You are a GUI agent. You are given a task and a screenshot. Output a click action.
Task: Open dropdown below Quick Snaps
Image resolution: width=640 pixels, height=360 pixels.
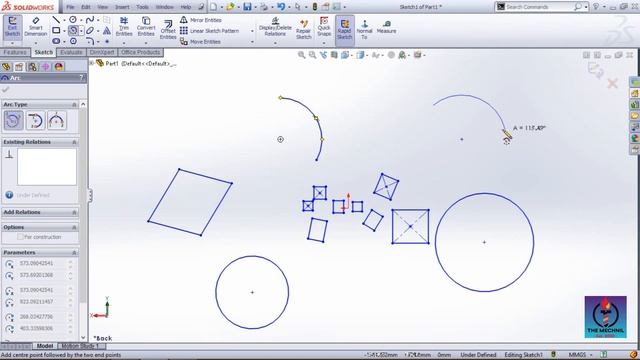tap(324, 42)
